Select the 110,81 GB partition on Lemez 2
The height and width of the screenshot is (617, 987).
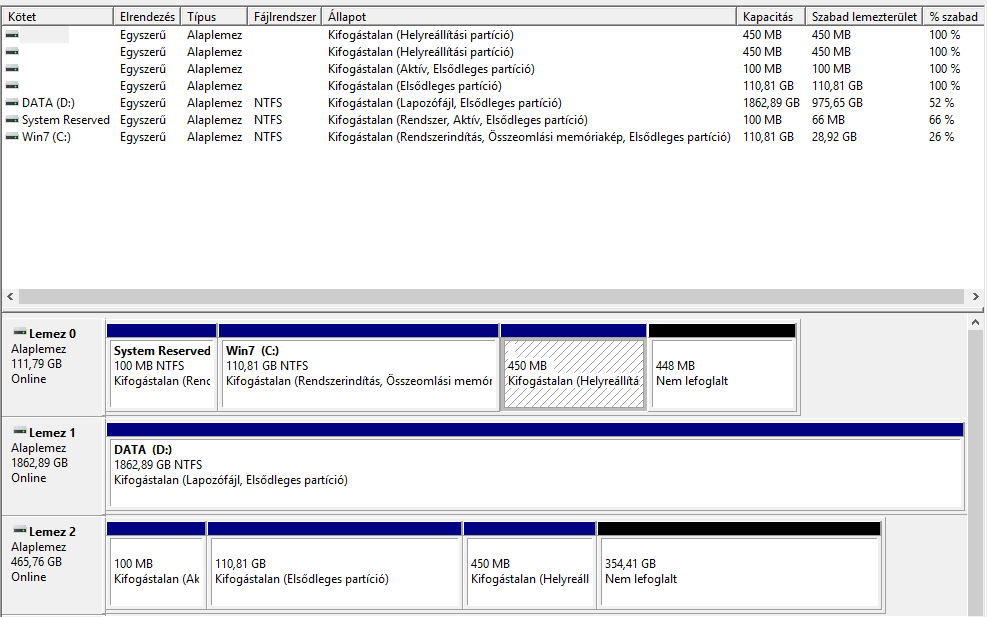coord(334,565)
